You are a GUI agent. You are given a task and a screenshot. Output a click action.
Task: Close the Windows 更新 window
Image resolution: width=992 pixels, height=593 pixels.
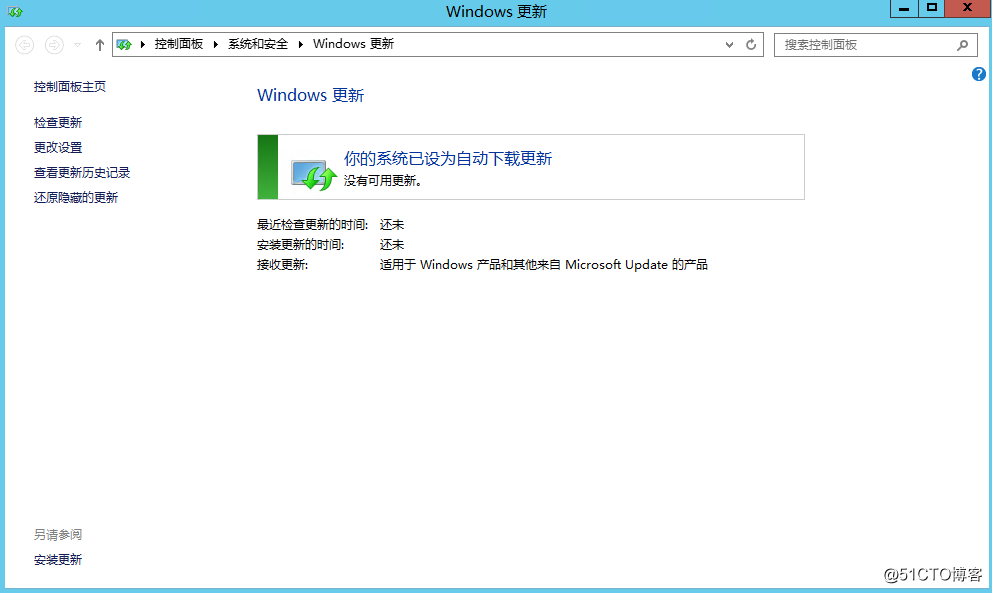pyautogui.click(x=967, y=8)
